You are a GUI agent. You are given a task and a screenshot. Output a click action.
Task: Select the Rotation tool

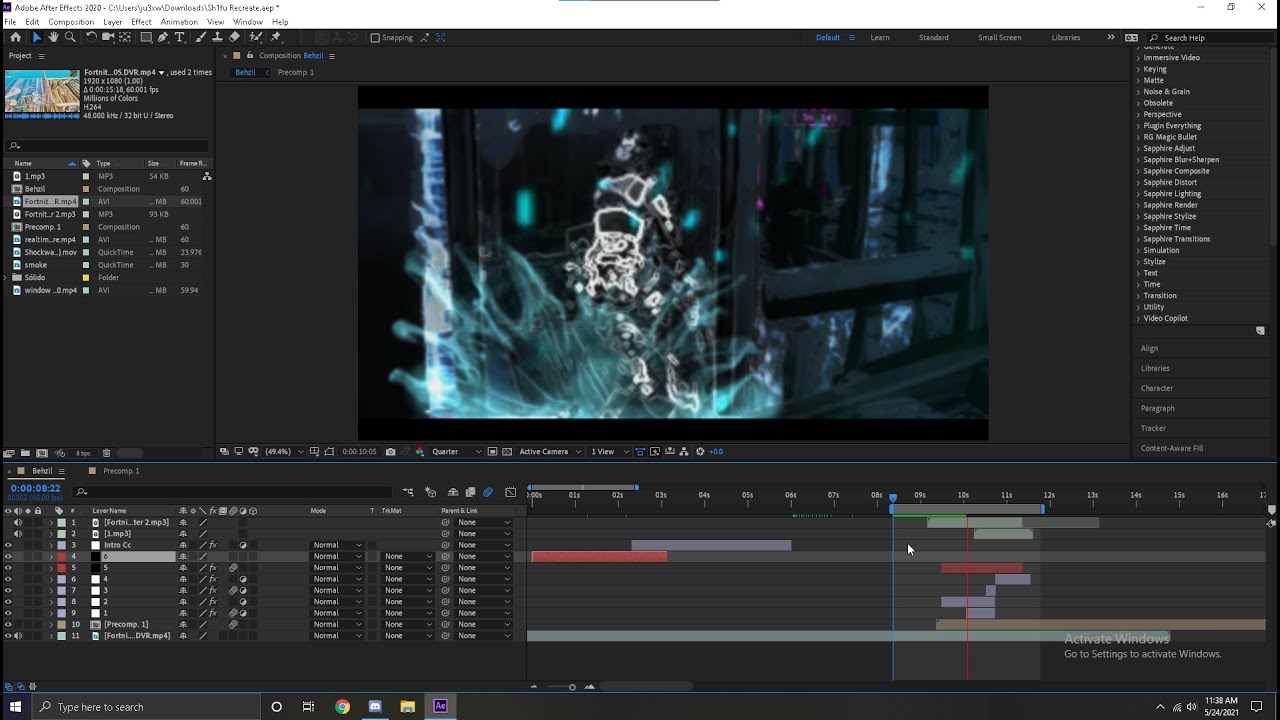click(x=91, y=37)
